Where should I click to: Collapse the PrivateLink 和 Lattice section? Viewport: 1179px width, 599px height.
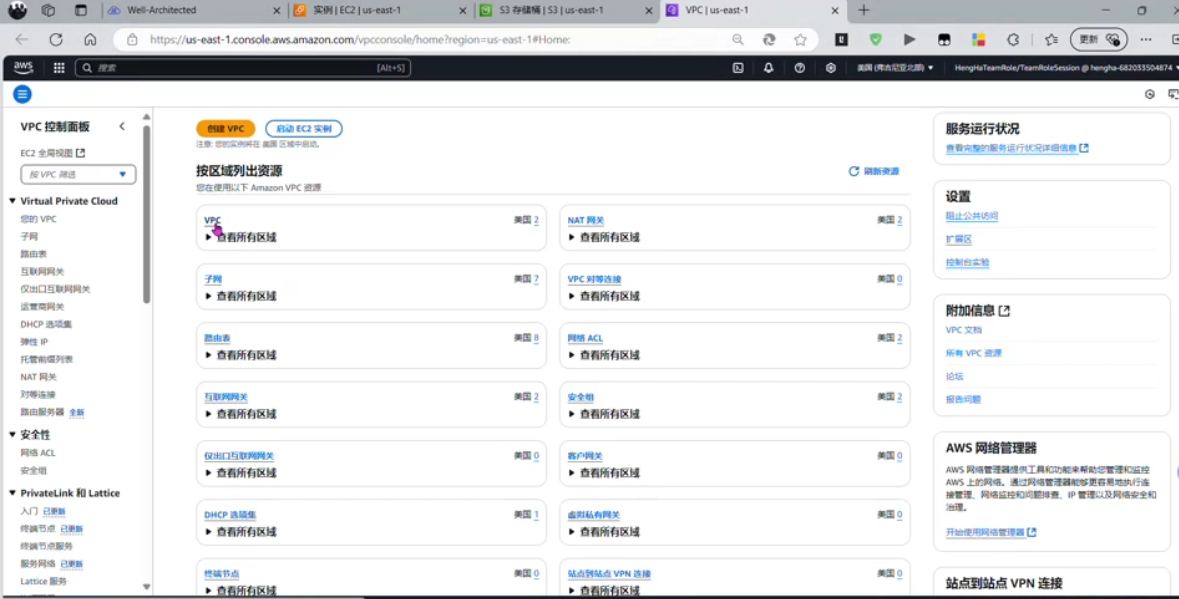(x=12, y=493)
